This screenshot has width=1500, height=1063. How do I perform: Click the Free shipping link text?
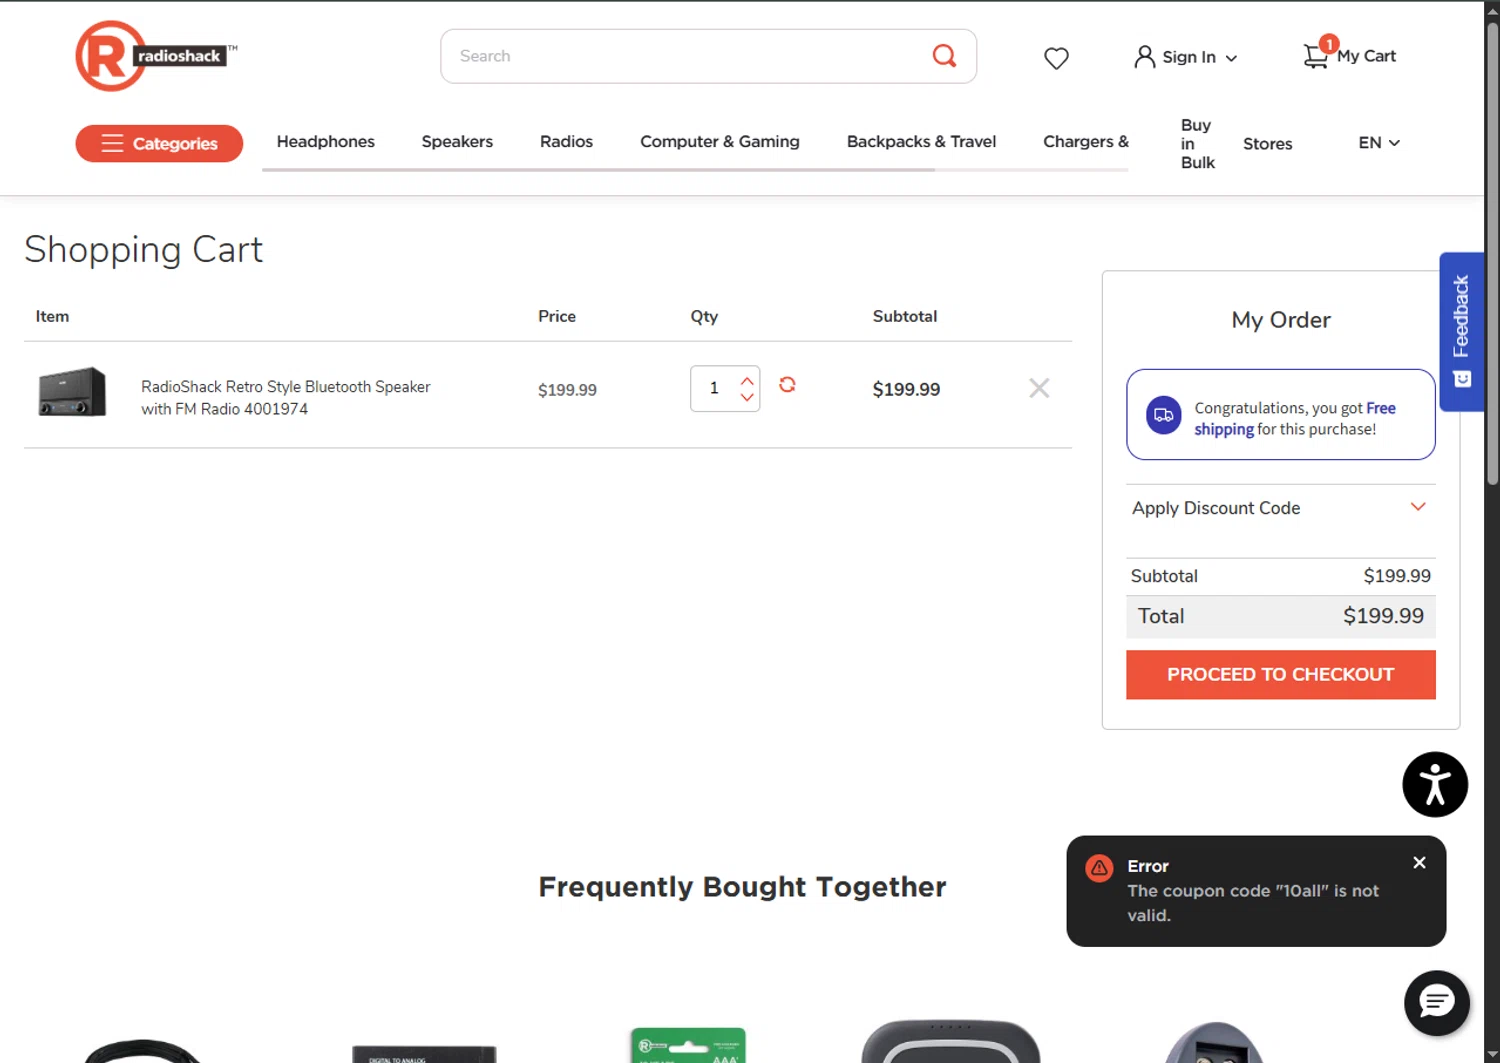tap(1295, 419)
